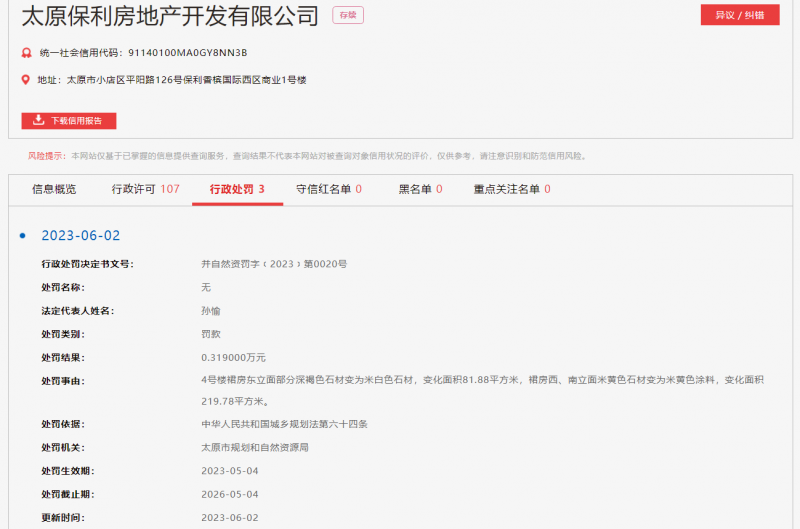800x529 pixels.
Task: Click the penalty authority 太原市规划和自然资源局
Action: pyautogui.click(x=254, y=448)
